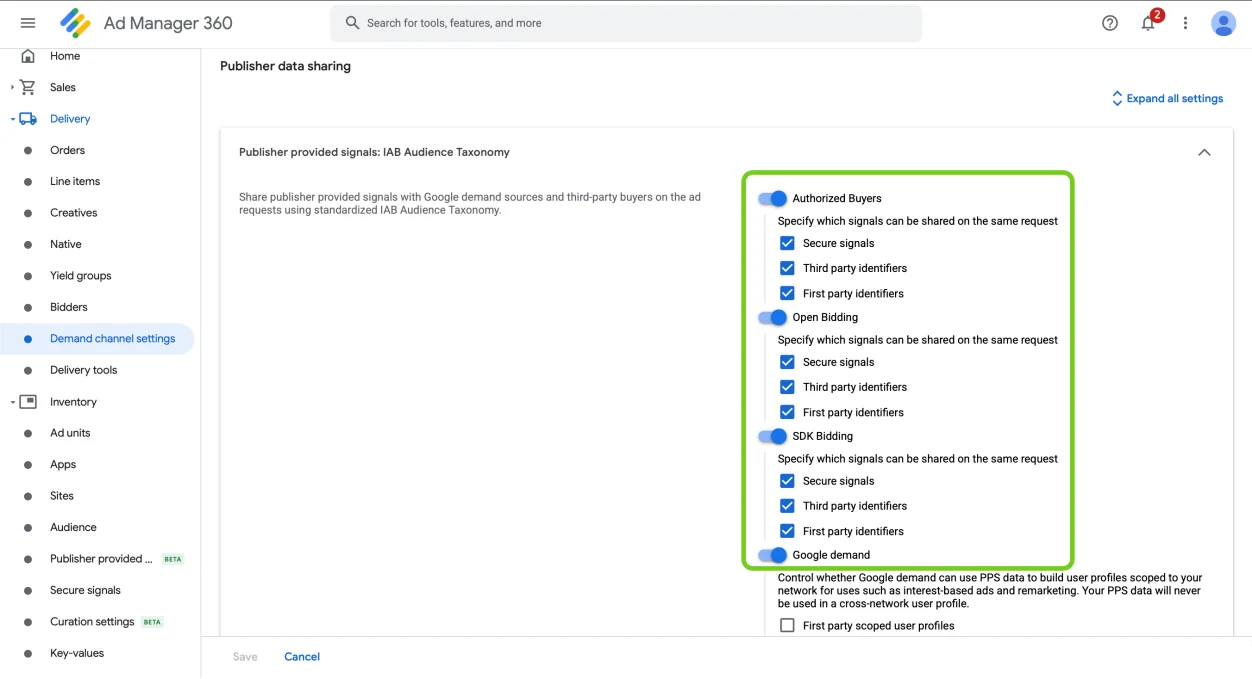This screenshot has height=679, width=1252.
Task: Uncheck Secure signals under Authorized Buyers
Action: tap(787, 243)
